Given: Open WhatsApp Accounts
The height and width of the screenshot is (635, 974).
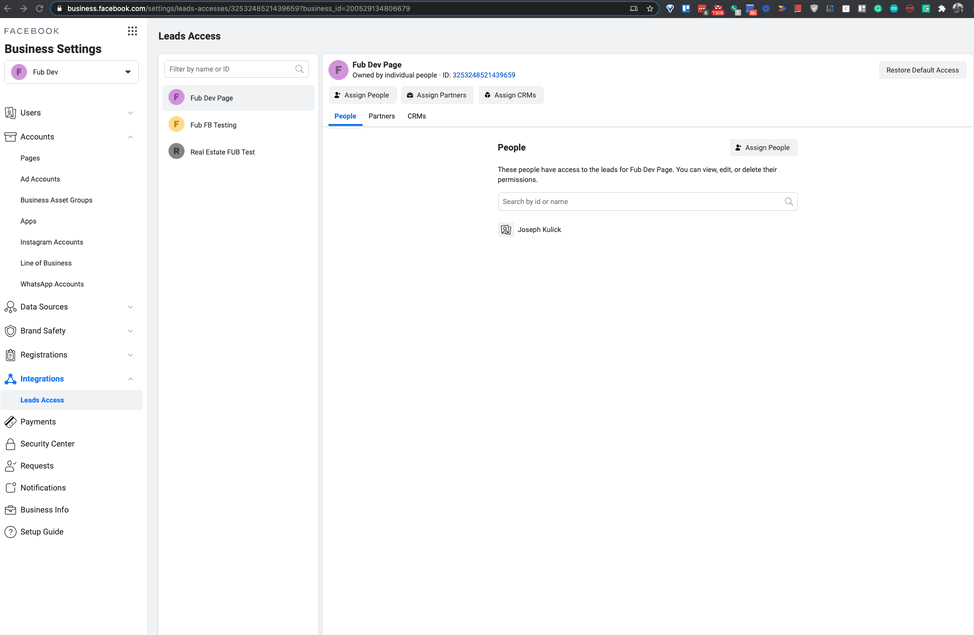Looking at the screenshot, I should point(52,285).
